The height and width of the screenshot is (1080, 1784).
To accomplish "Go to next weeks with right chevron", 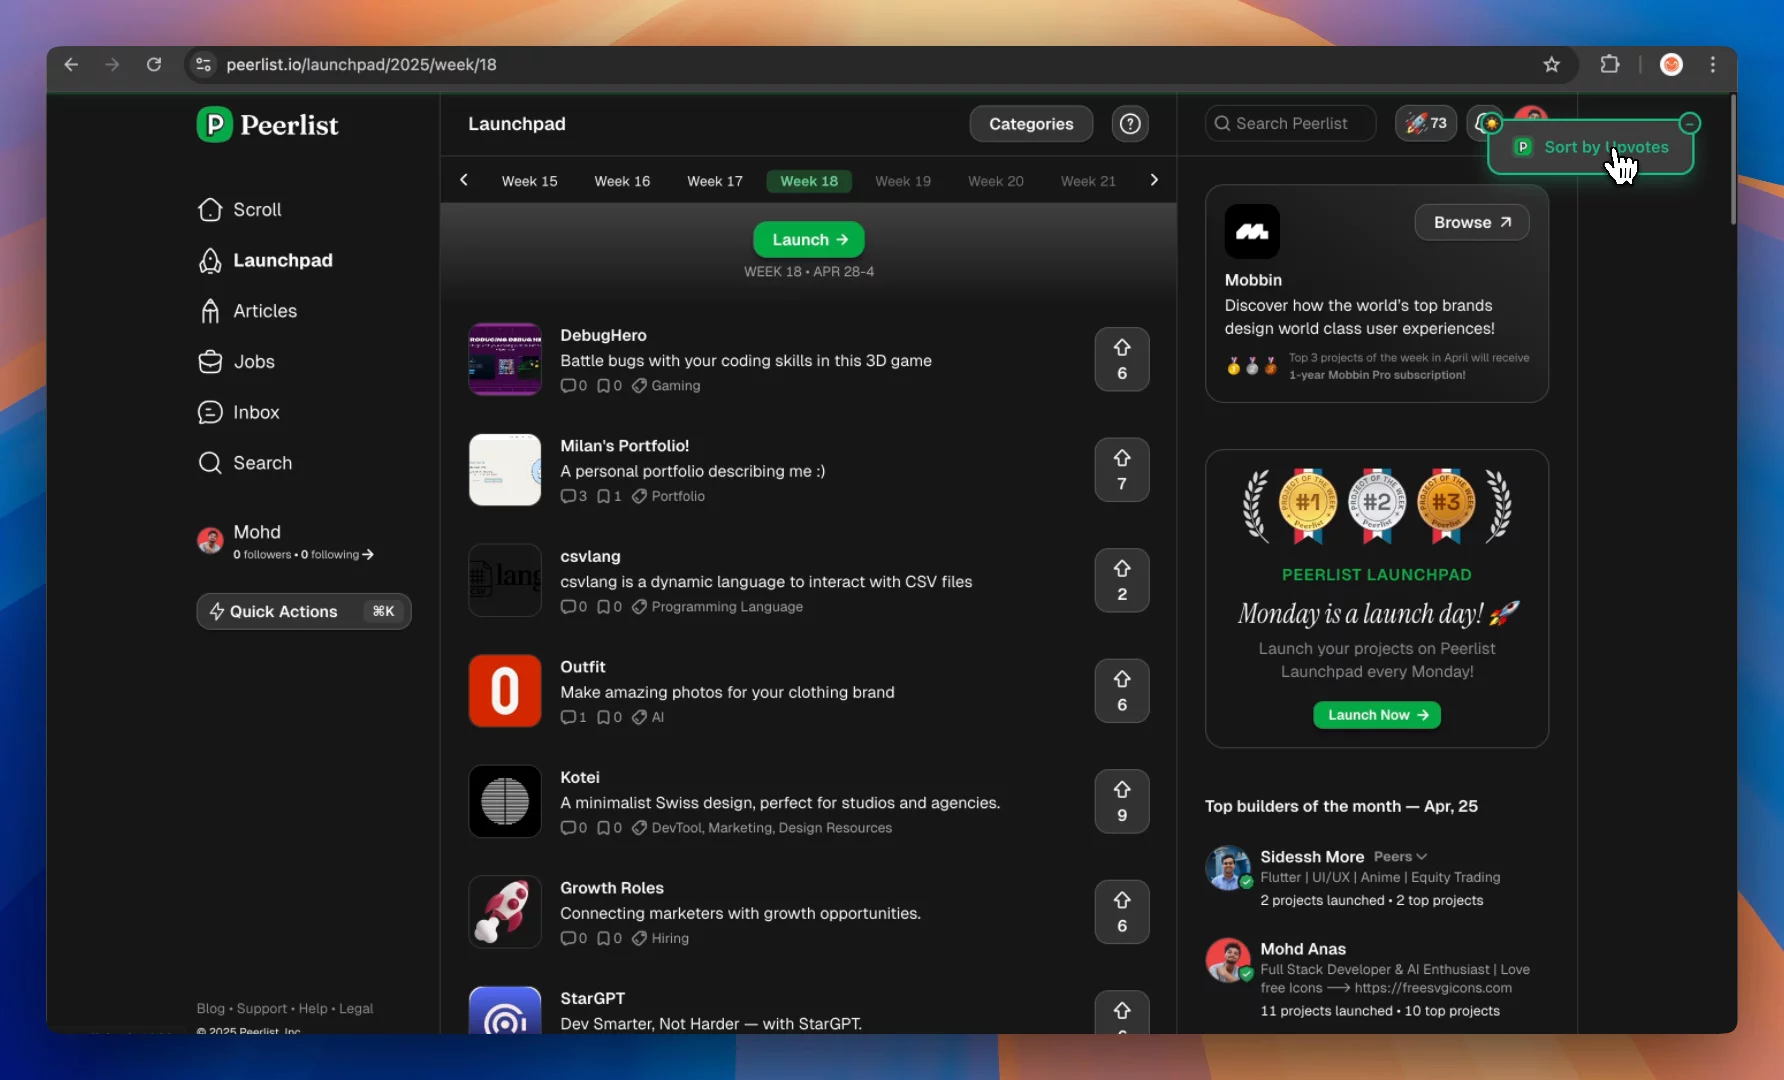I will (1153, 180).
